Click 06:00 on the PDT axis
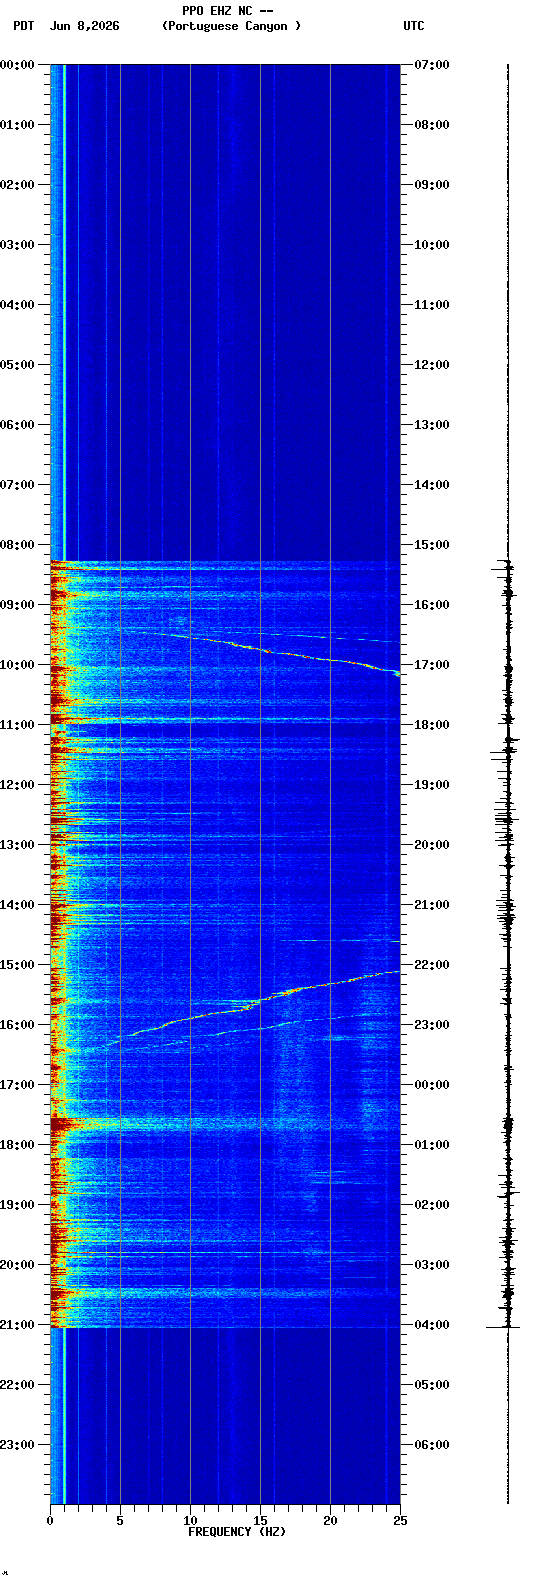The width and height of the screenshot is (552, 1584). tap(17, 425)
